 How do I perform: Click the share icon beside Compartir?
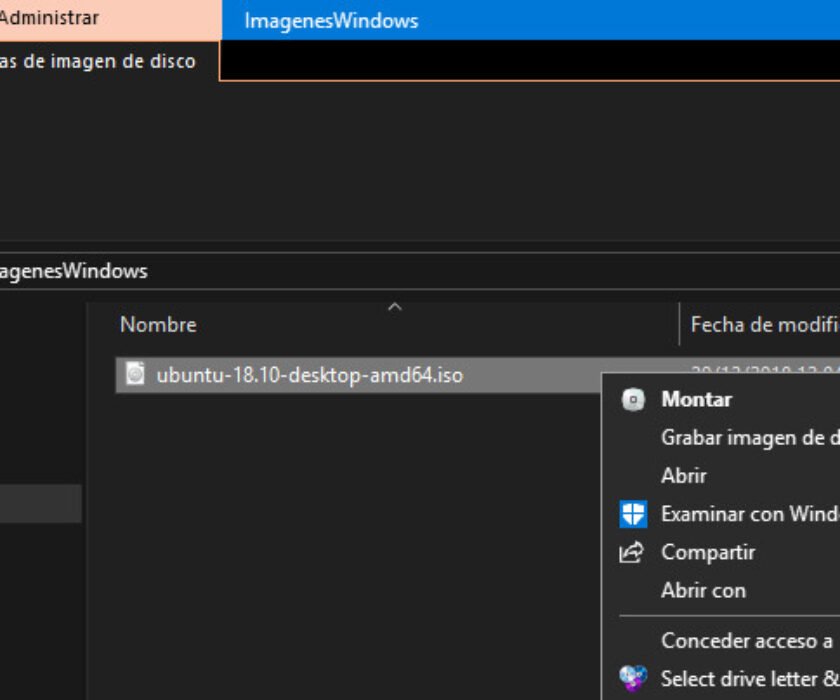pyautogui.click(x=632, y=552)
